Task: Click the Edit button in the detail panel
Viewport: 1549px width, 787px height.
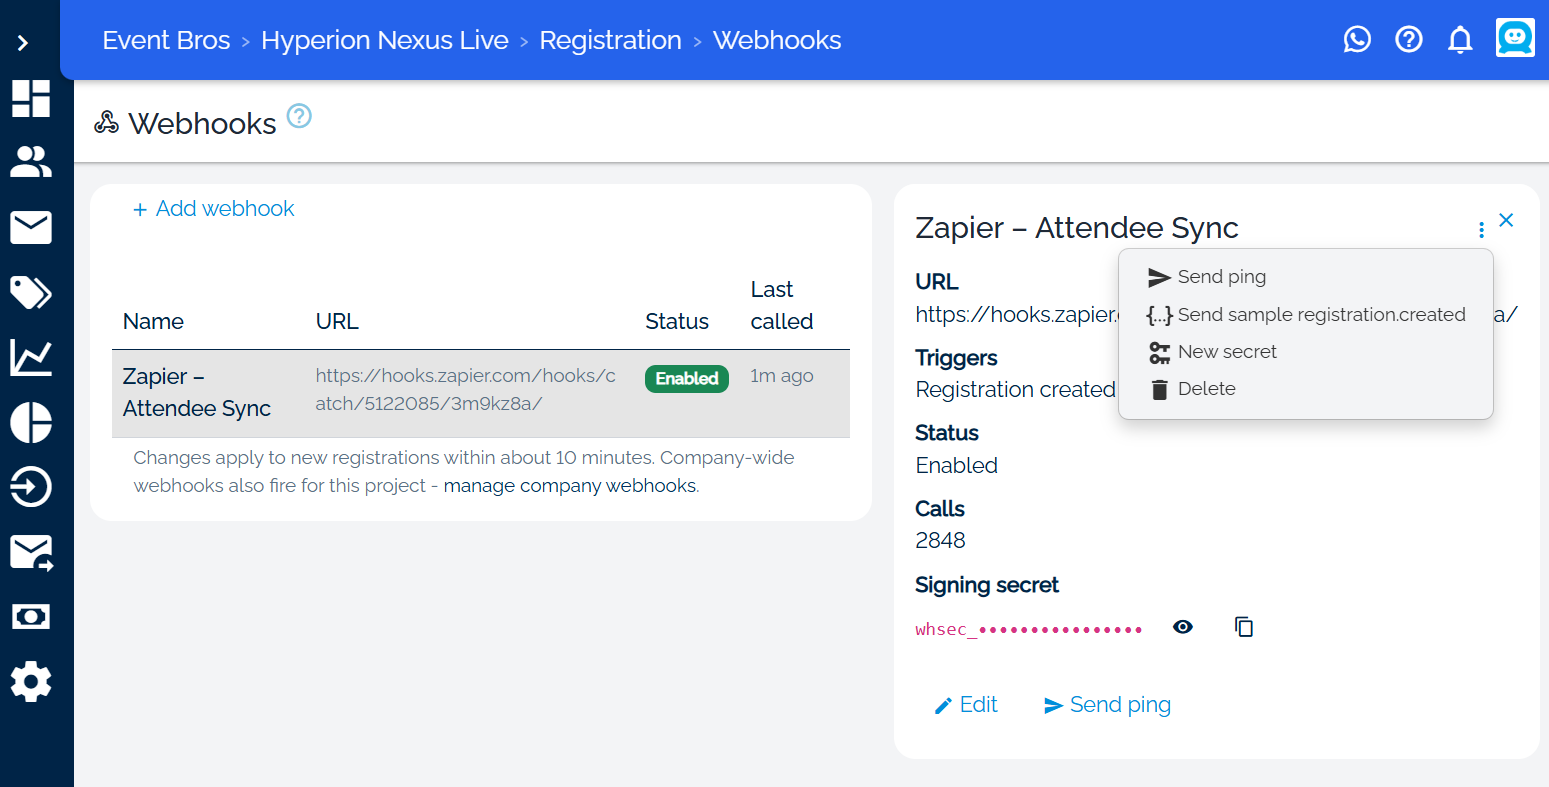Action: (965, 705)
